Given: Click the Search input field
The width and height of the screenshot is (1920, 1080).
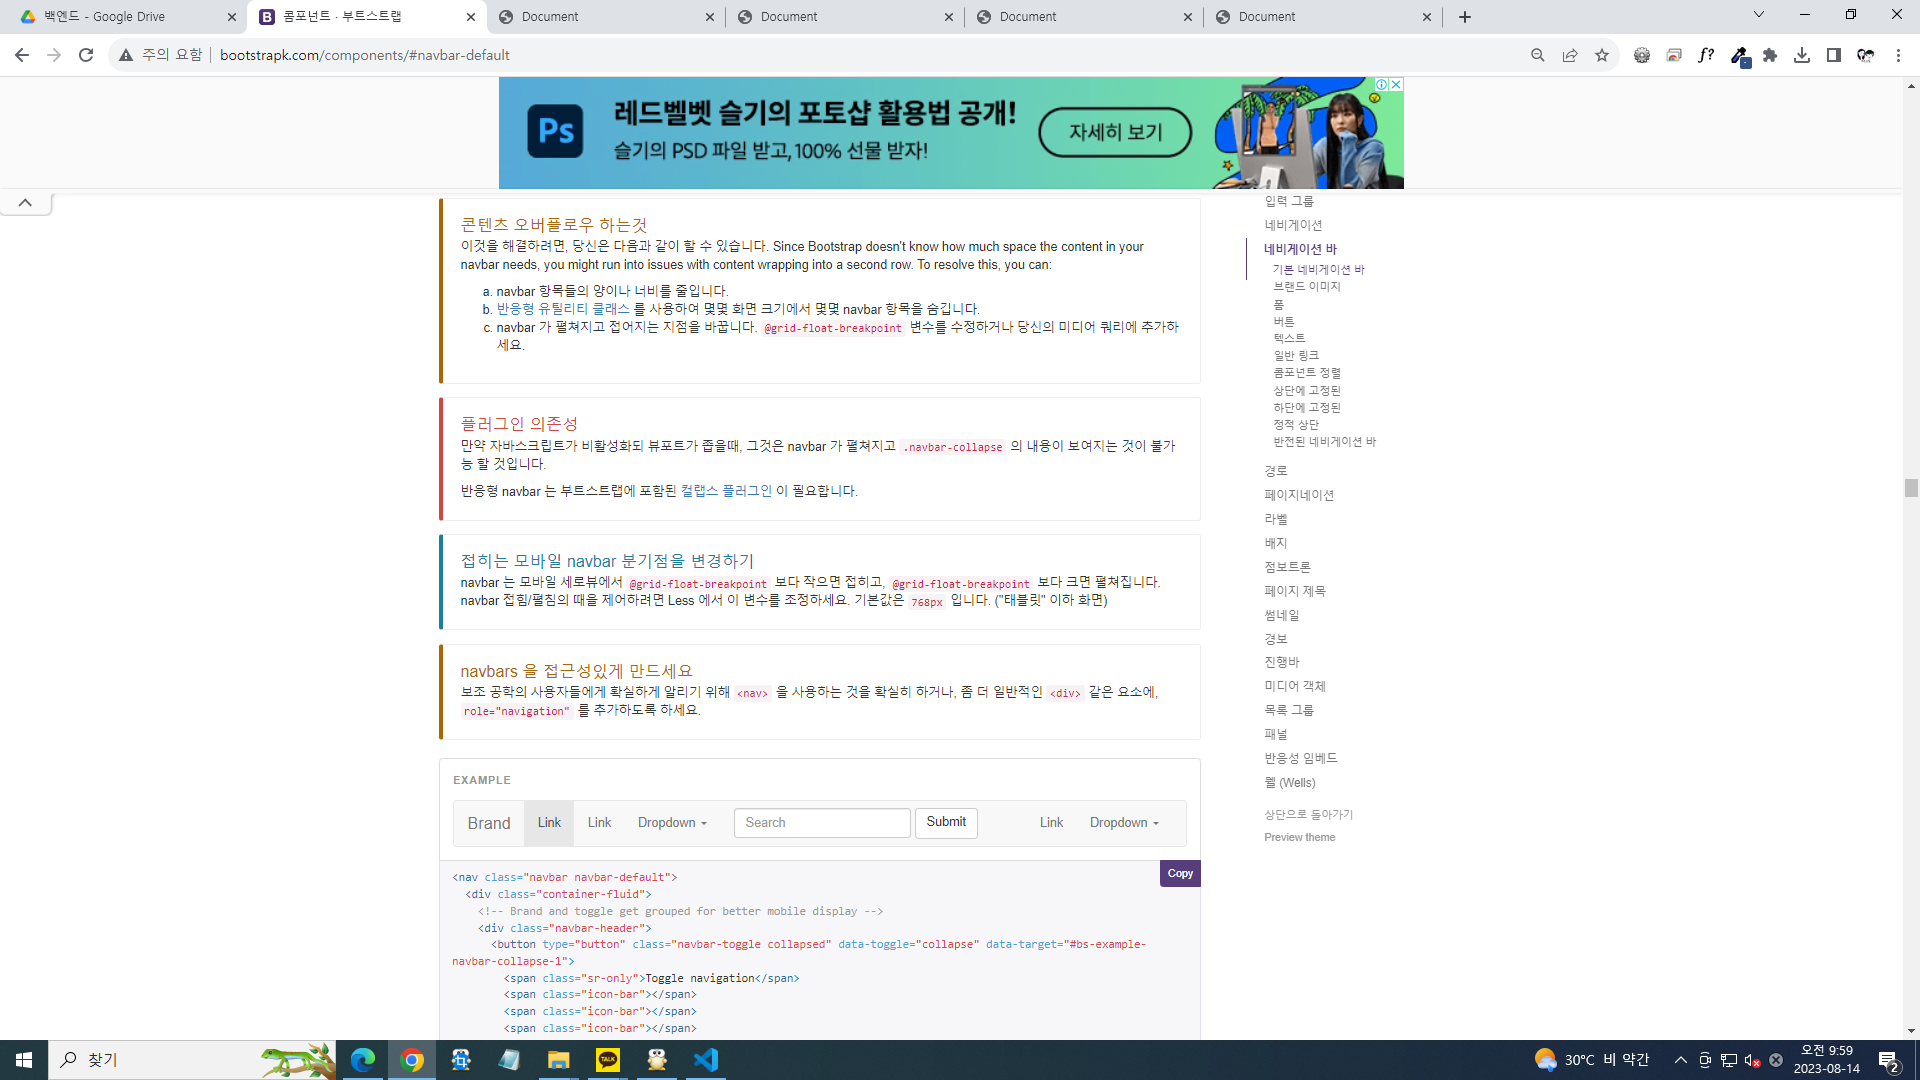Looking at the screenshot, I should tap(821, 822).
